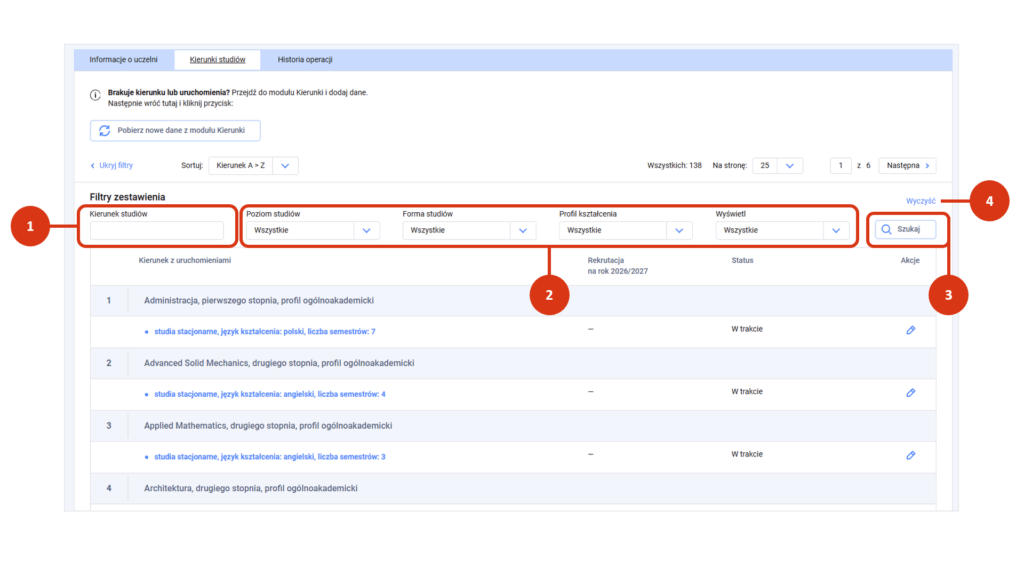Image resolution: width=1024 pixels, height=576 pixels.
Task: Click Pobierz nowe dane z modułu Kierunki
Action: pyautogui.click(x=175, y=131)
